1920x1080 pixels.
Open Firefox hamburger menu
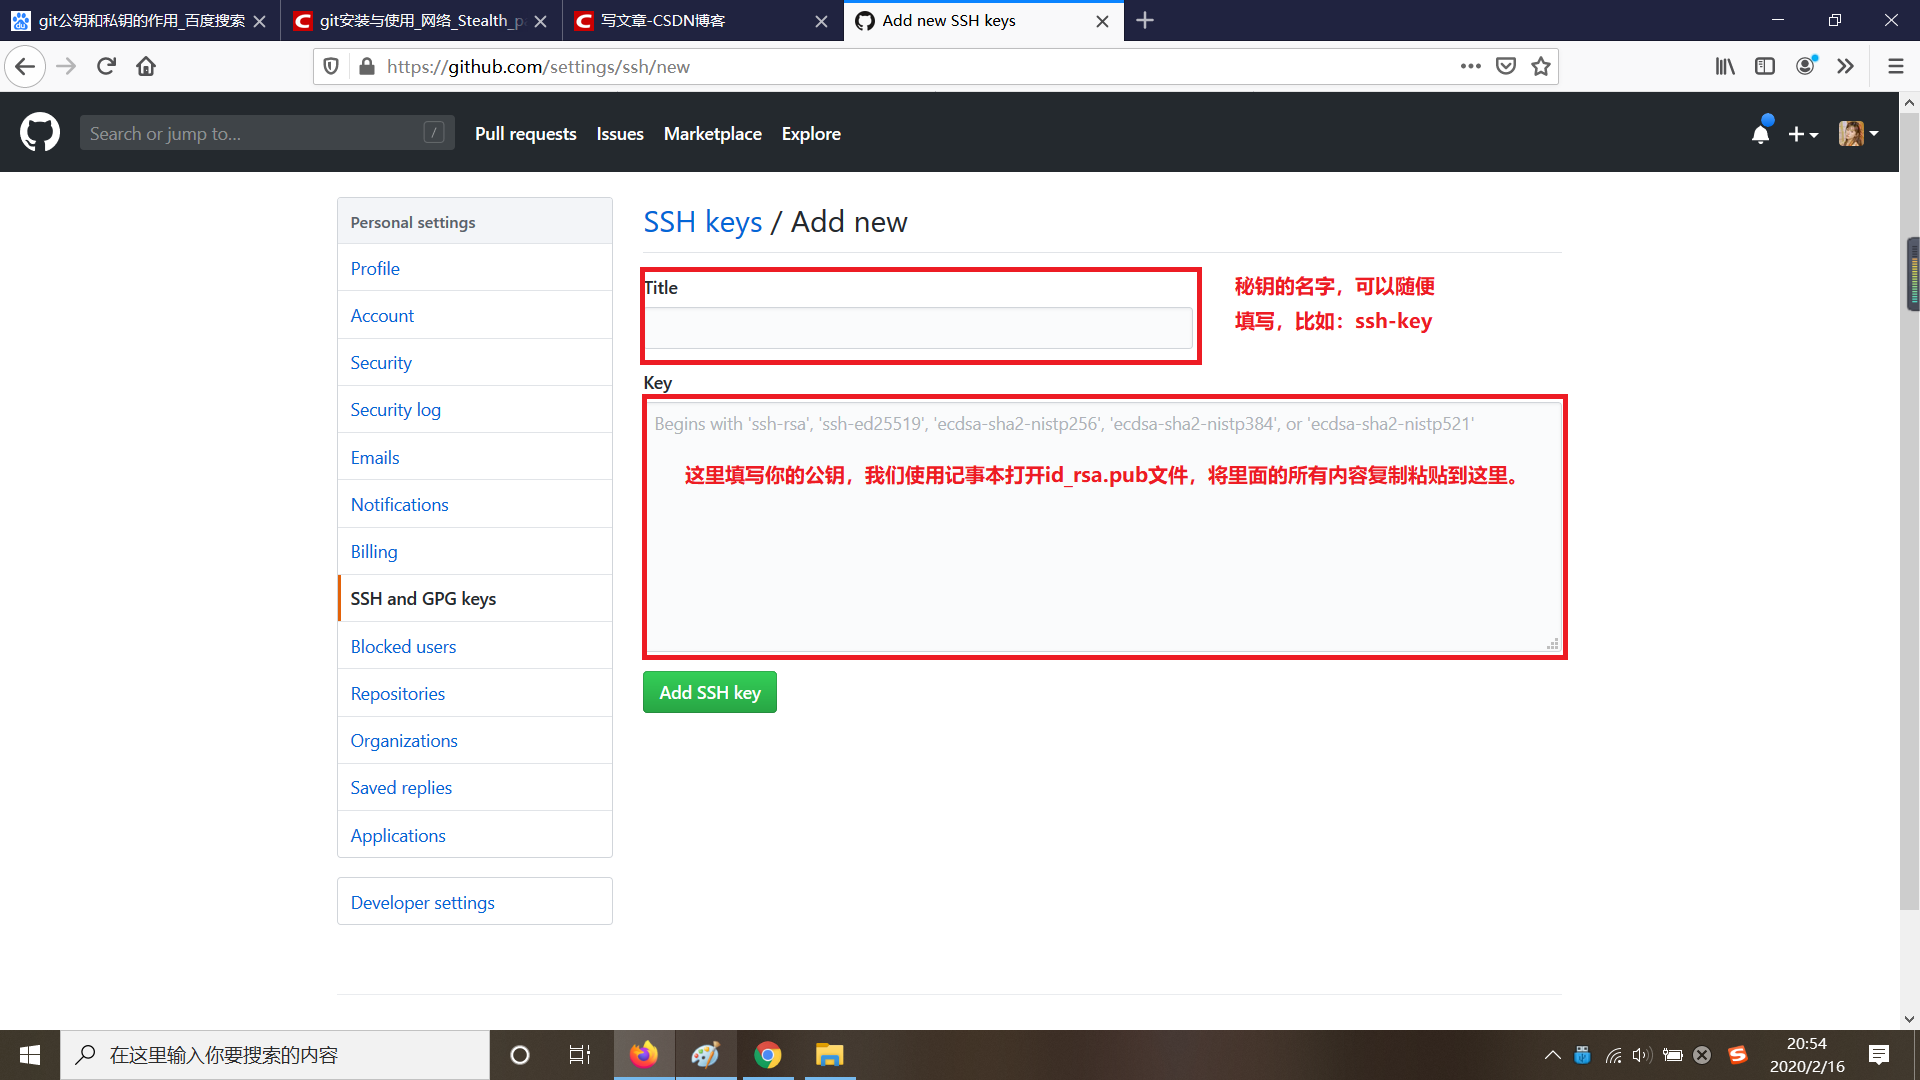(1895, 66)
